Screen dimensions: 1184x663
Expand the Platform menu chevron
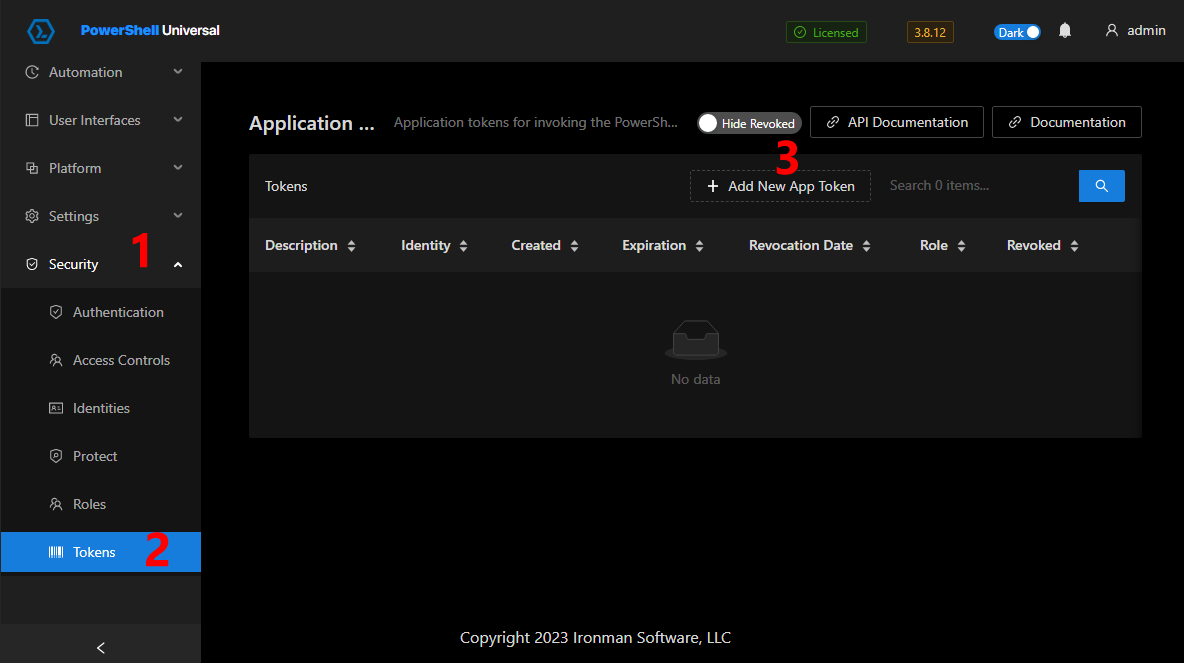[x=178, y=168]
